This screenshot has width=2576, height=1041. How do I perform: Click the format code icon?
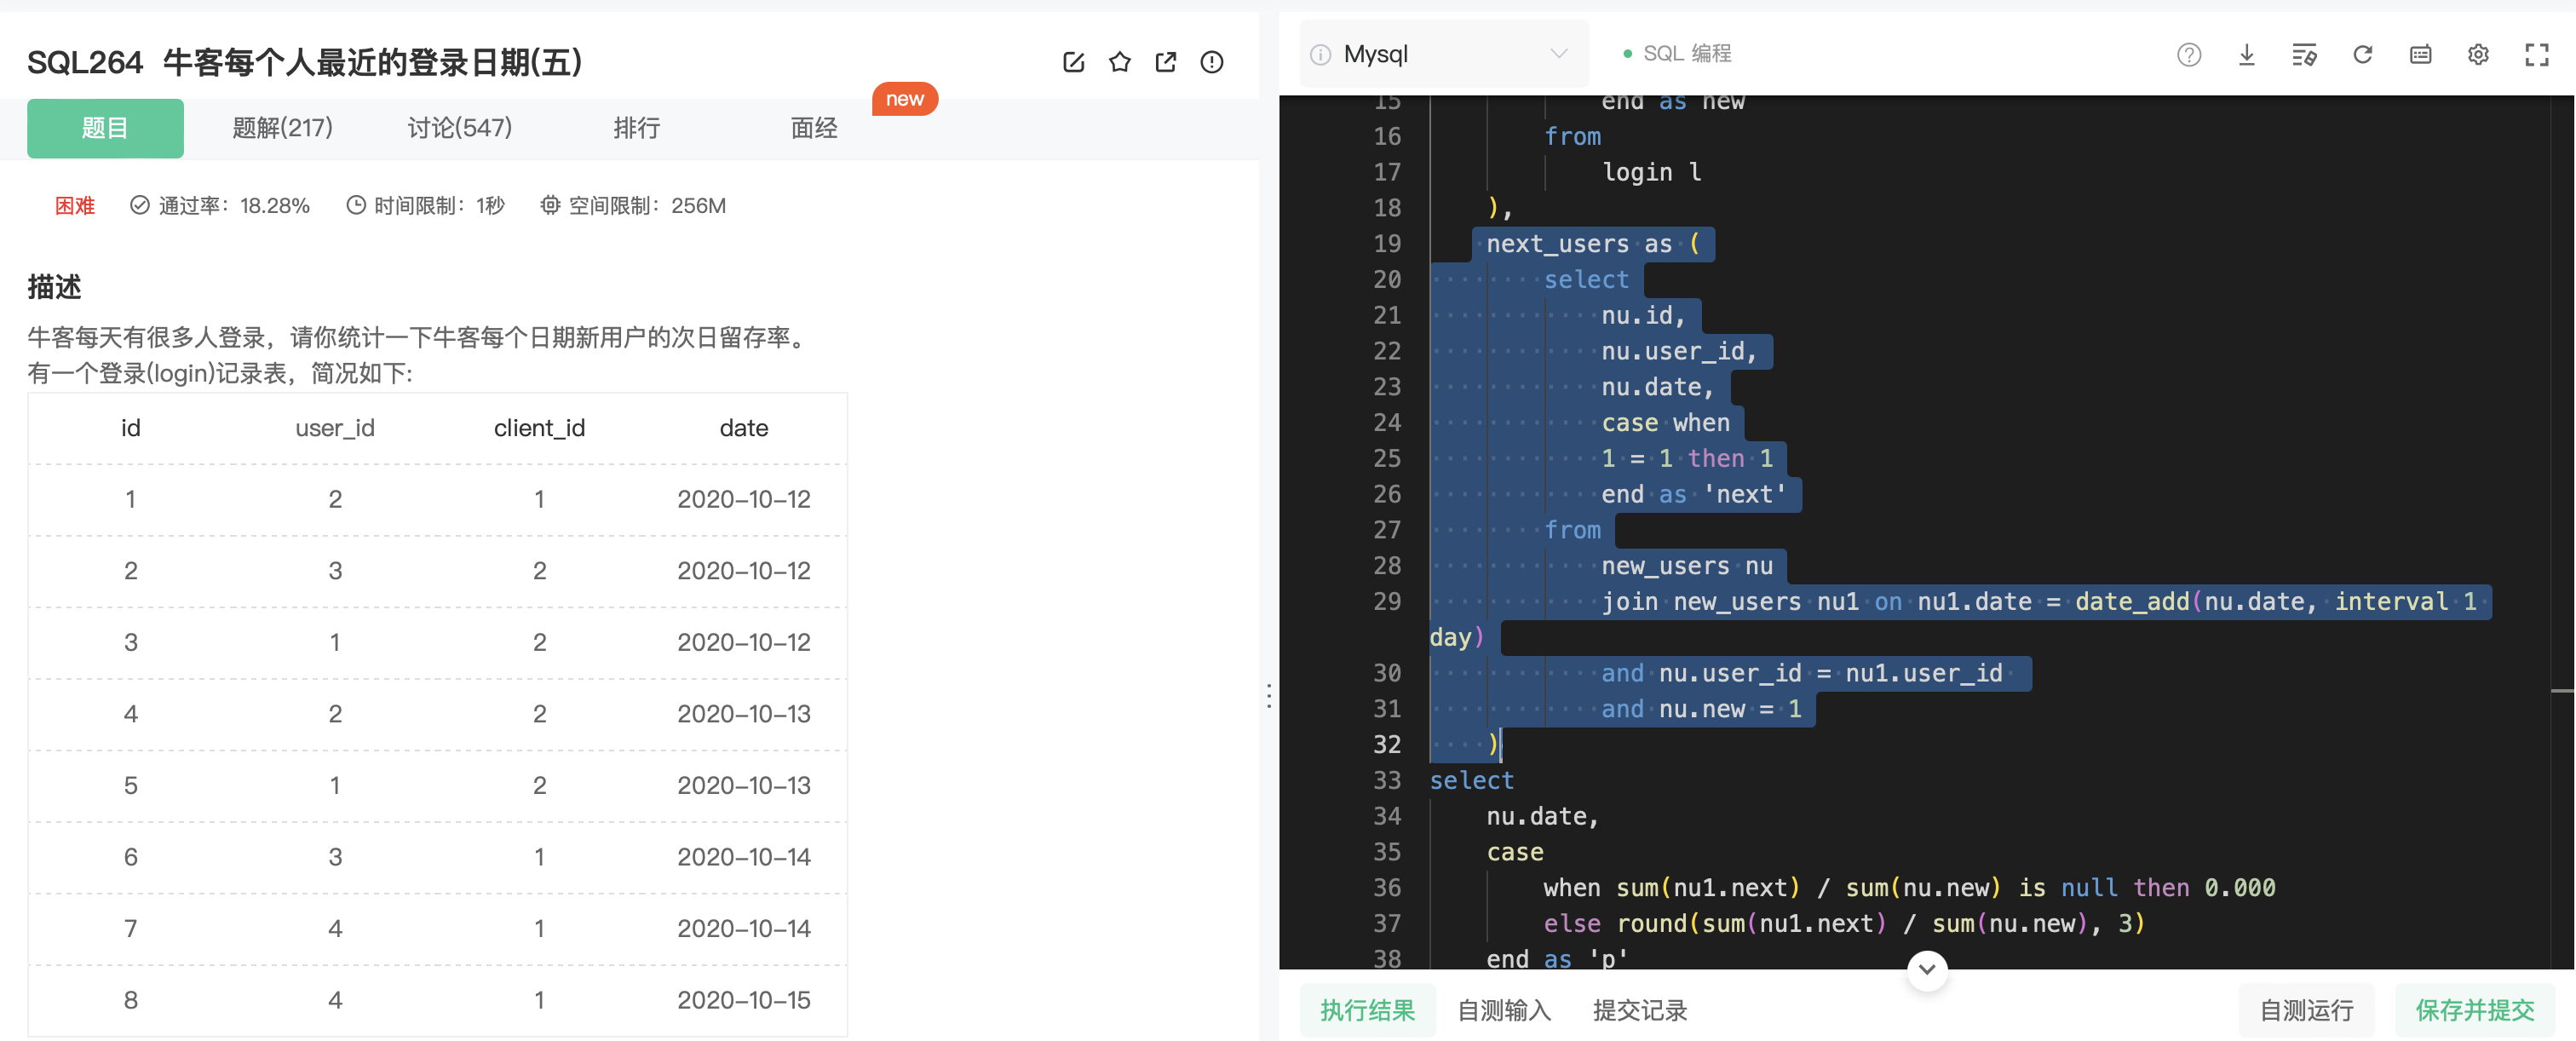coord(2304,54)
